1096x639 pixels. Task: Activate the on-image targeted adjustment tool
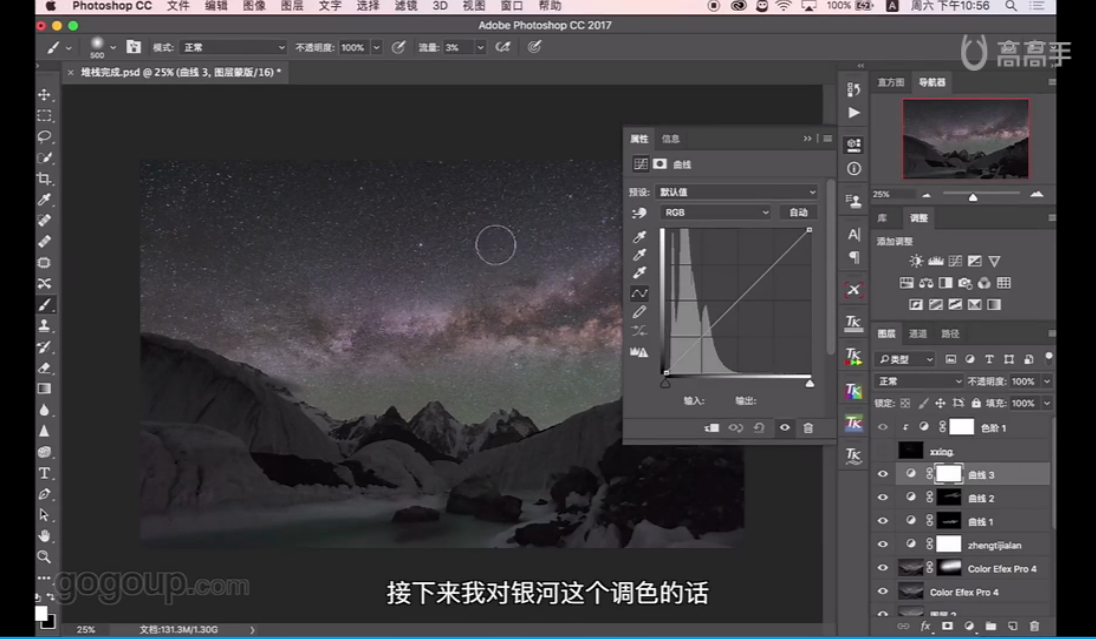639,213
